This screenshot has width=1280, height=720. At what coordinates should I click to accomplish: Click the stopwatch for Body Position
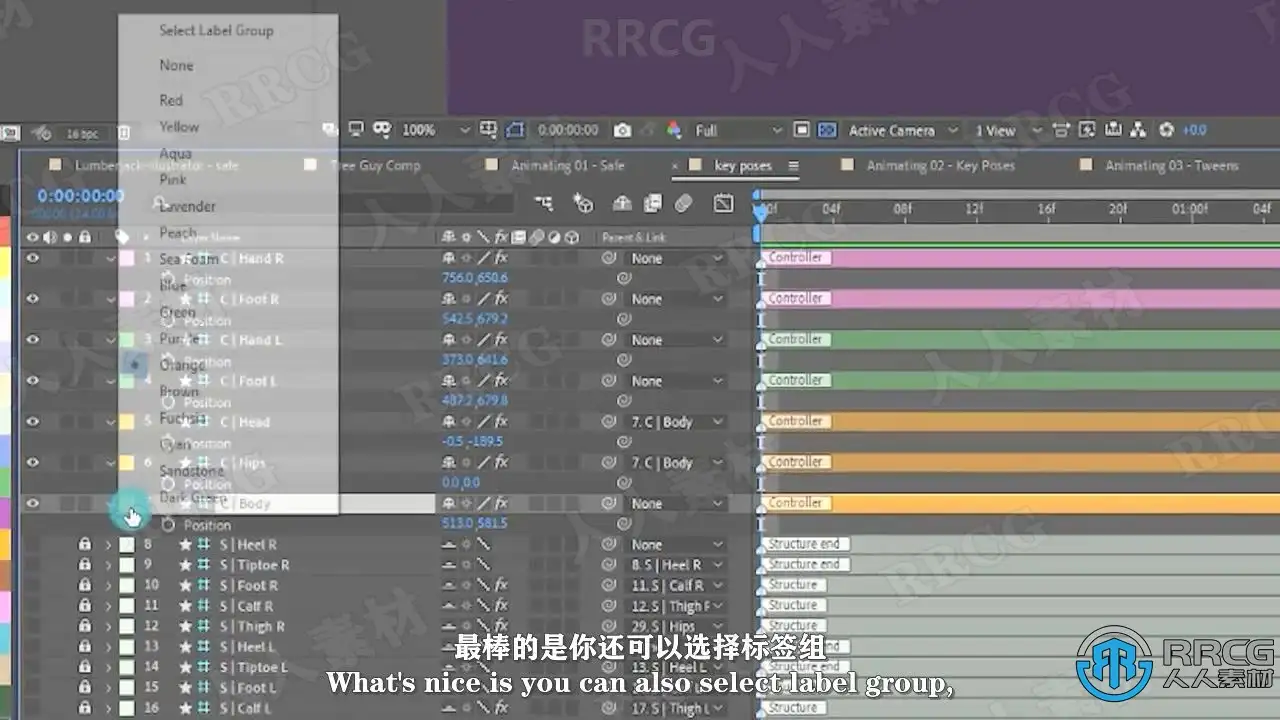point(168,525)
